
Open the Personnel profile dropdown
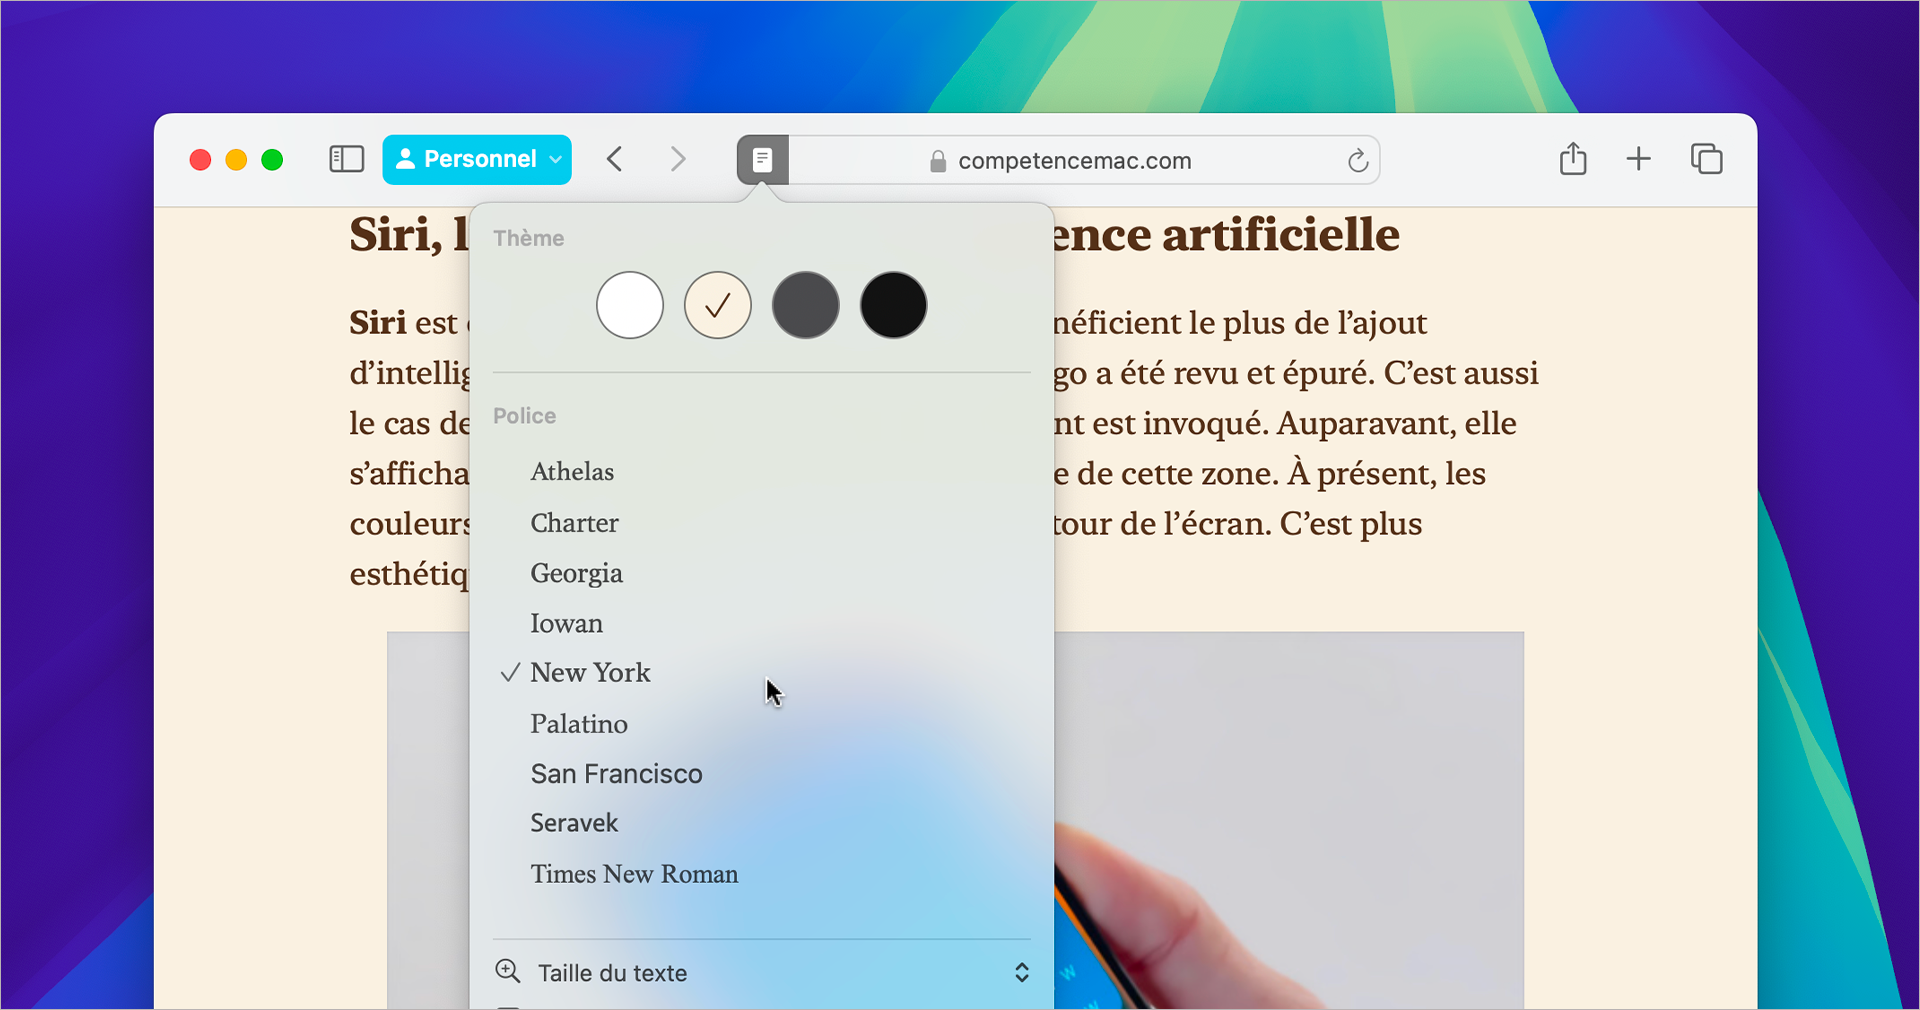(477, 160)
